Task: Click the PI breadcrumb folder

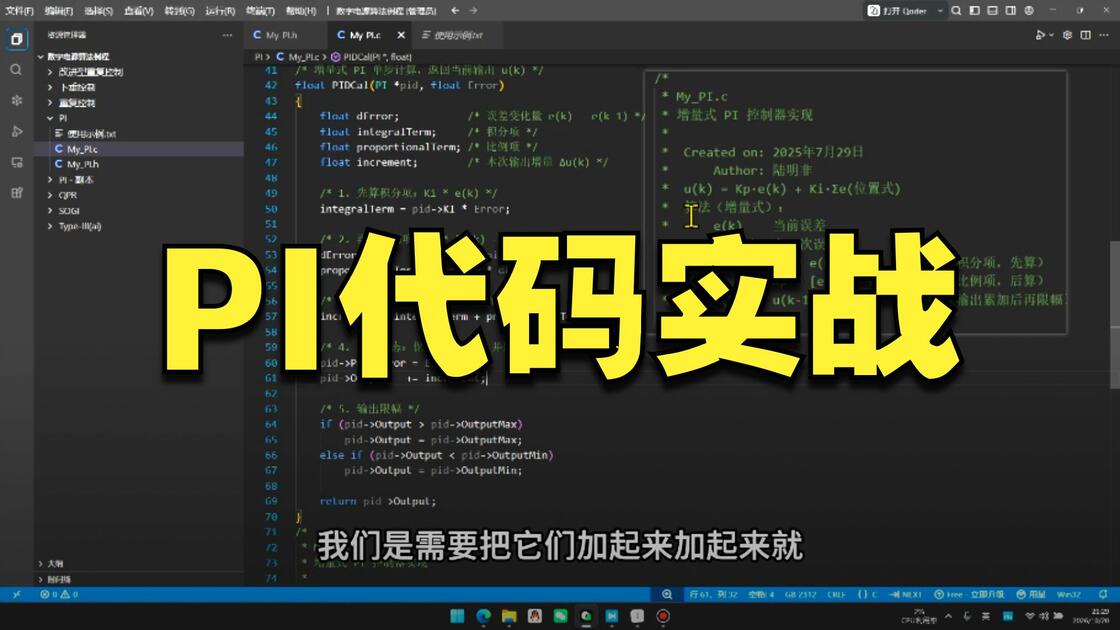Action: click(x=259, y=57)
